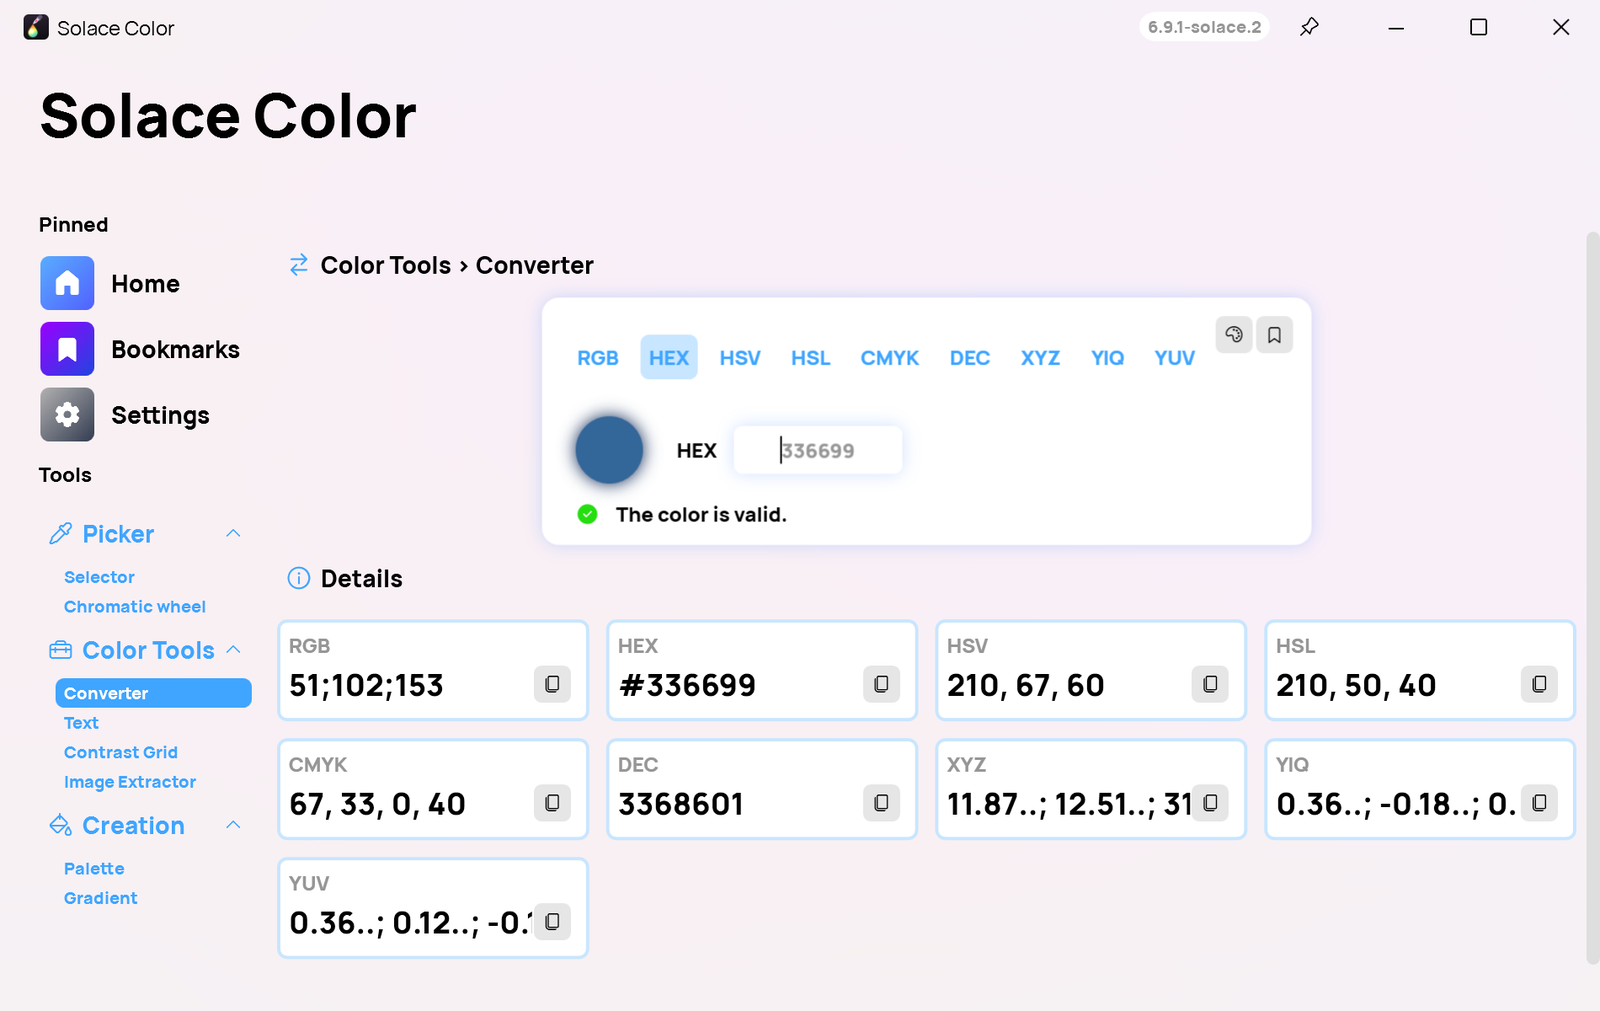Open the YIQ tab
Image resolution: width=1600 pixels, height=1011 pixels.
pos(1107,358)
